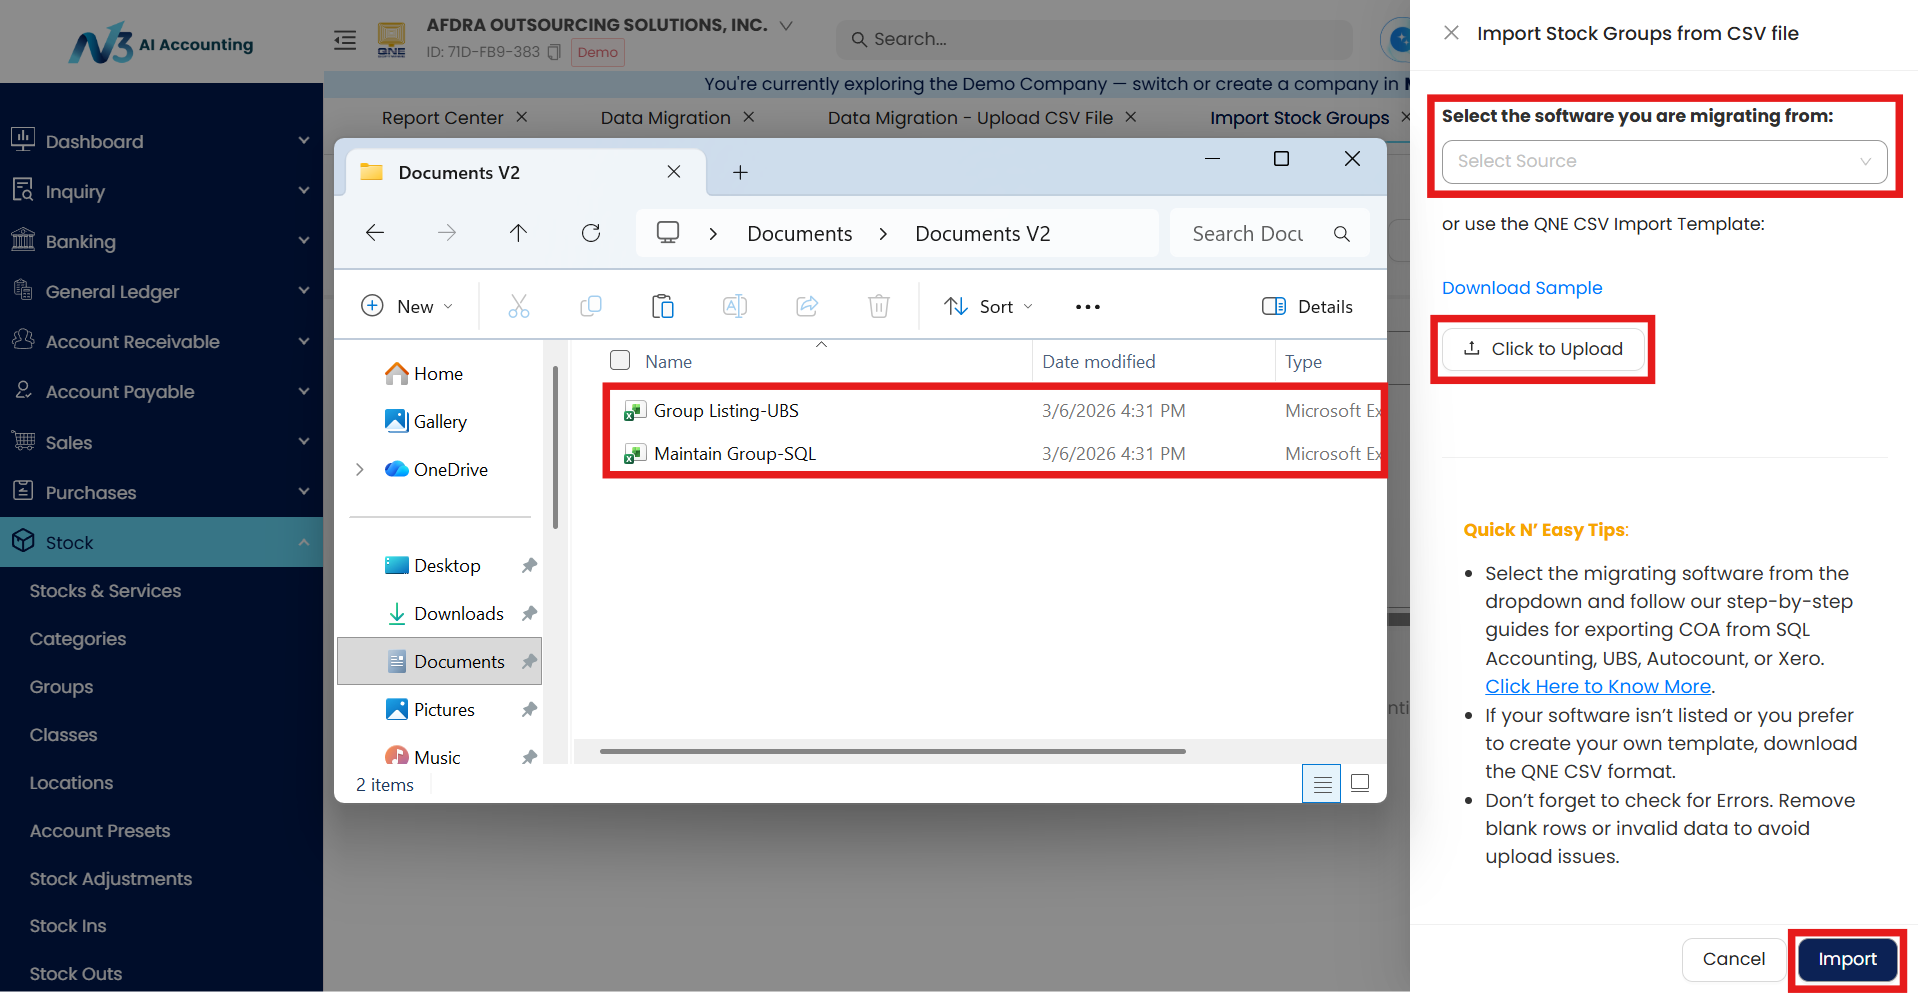This screenshot has width=1918, height=993.
Task: Click the Copy icon in Explorer toolbar
Action: 591,306
